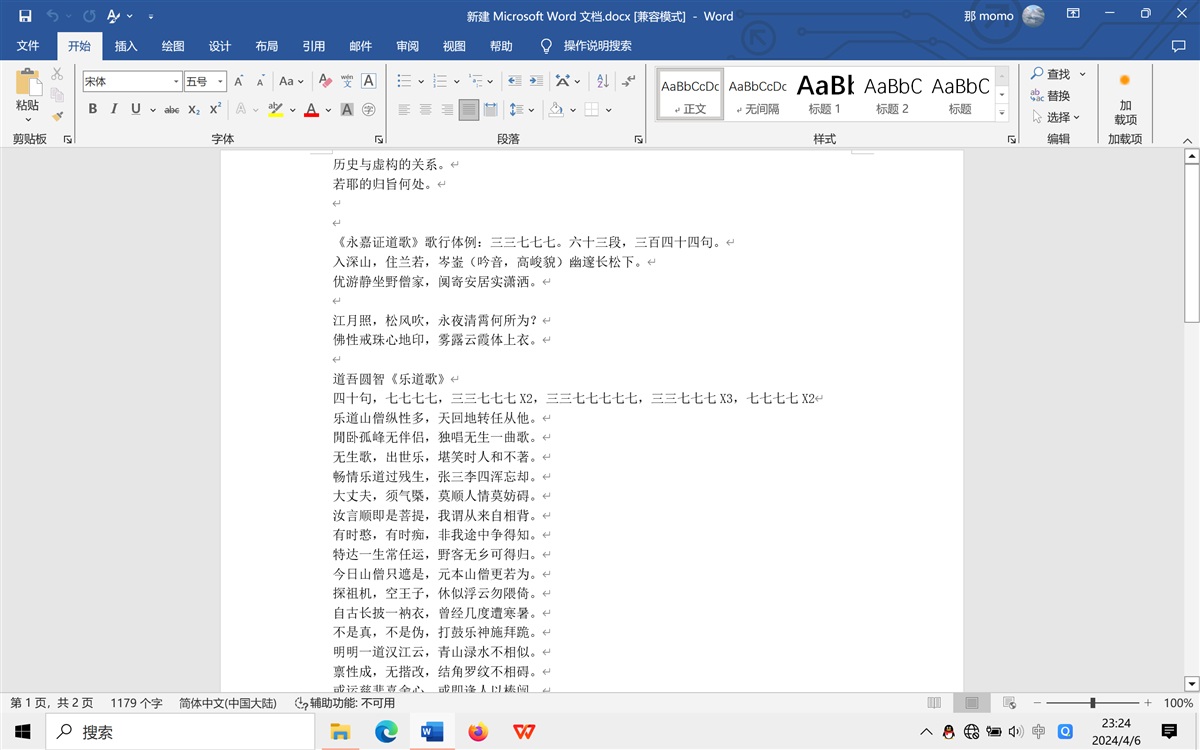Click the zoom slider in status bar
Screen dimensions: 1200x750
click(1092, 703)
